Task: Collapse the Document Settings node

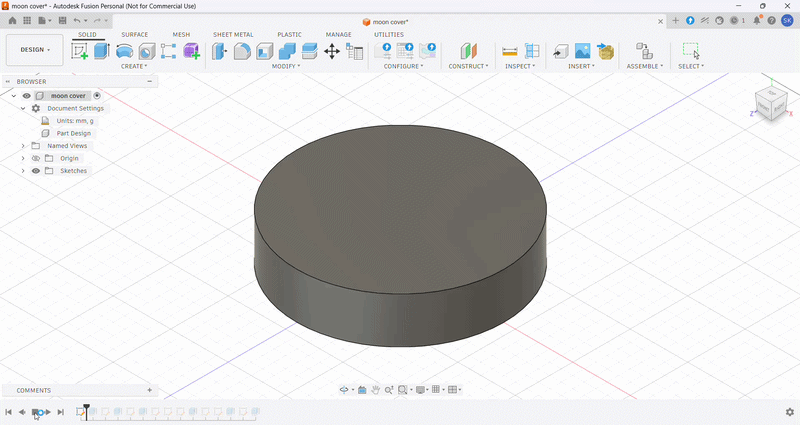Action: 23,108
